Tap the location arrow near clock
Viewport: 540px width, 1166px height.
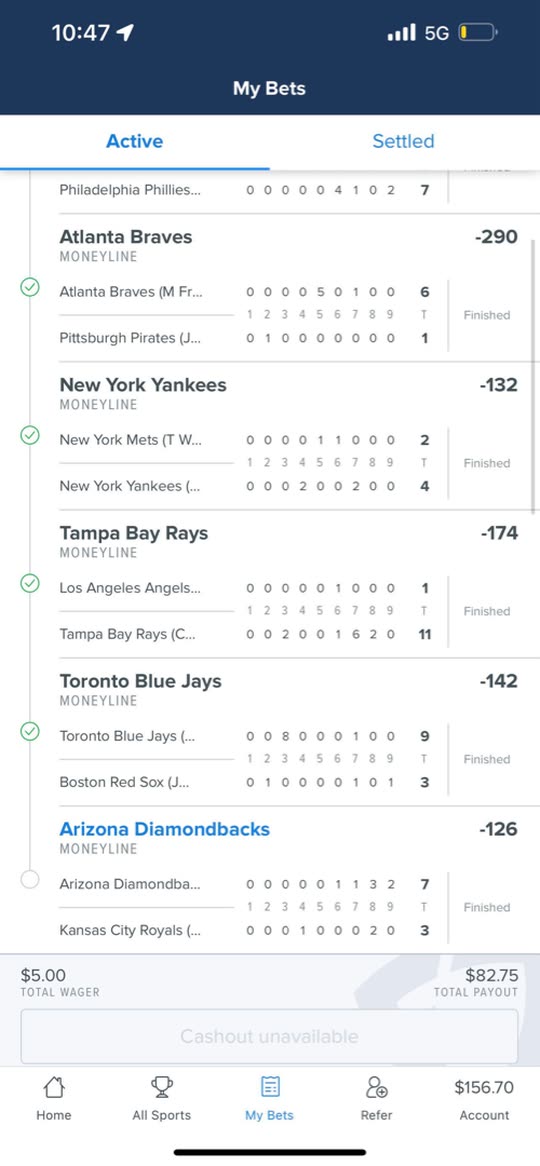(125, 32)
